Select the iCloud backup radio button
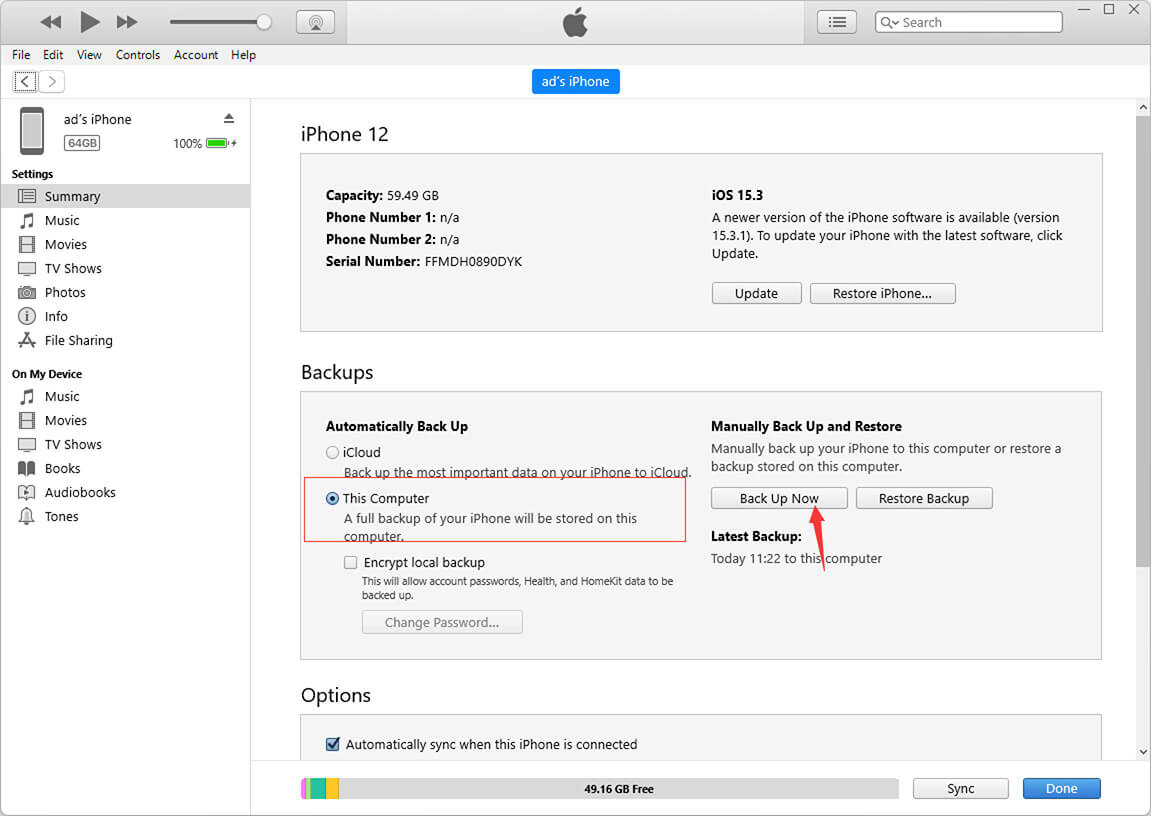Screen dimensions: 1151x816 pyautogui.click(x=333, y=452)
